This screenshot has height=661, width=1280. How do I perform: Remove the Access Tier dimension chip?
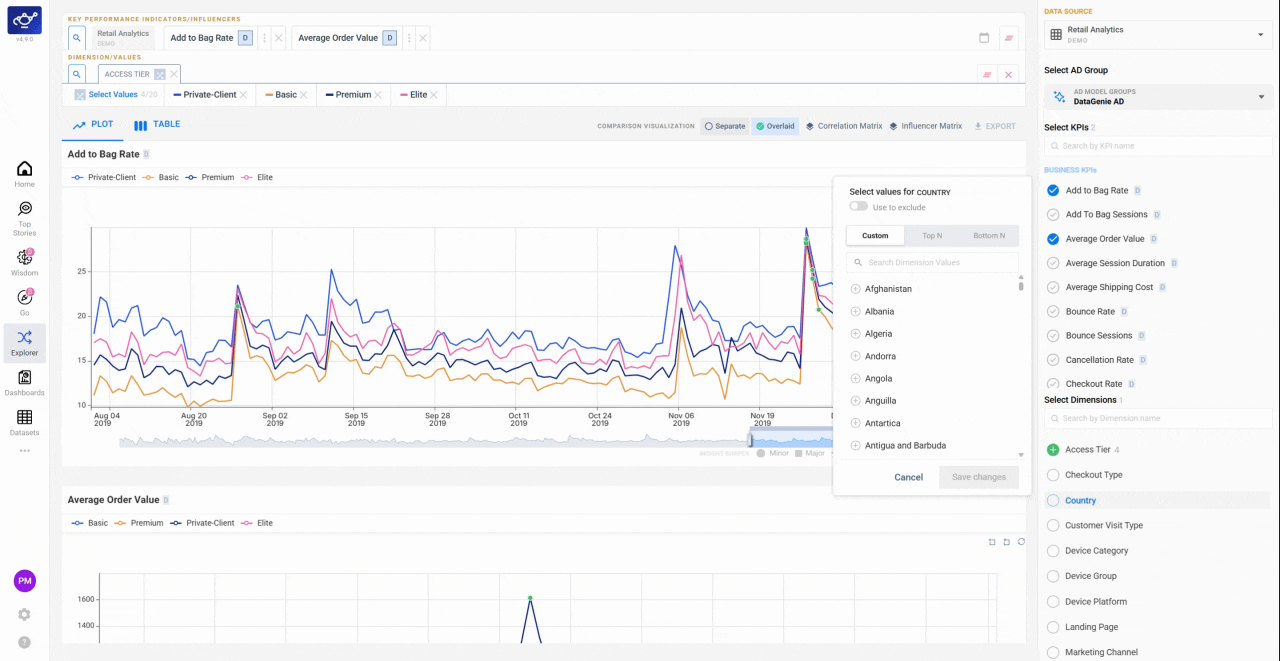(x=174, y=74)
